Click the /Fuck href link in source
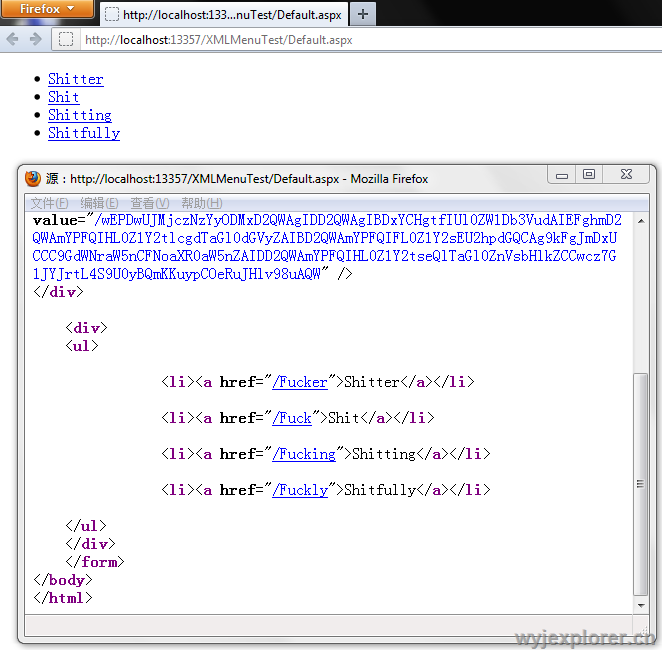Screen dimensions: 662x650 292,418
